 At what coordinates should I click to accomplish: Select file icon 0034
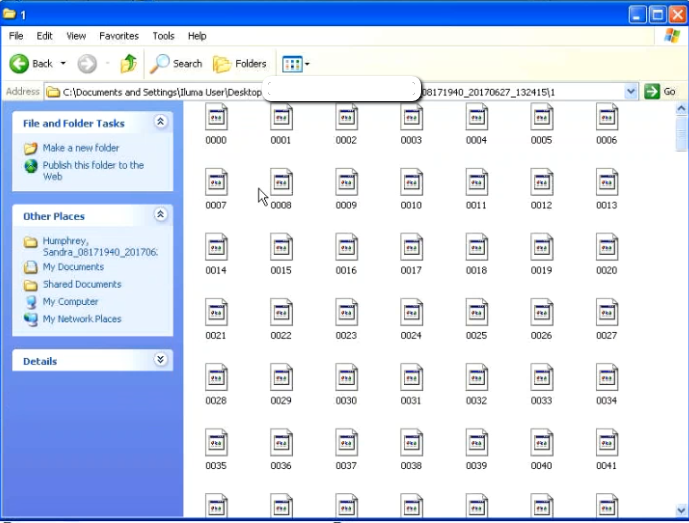tap(607, 377)
